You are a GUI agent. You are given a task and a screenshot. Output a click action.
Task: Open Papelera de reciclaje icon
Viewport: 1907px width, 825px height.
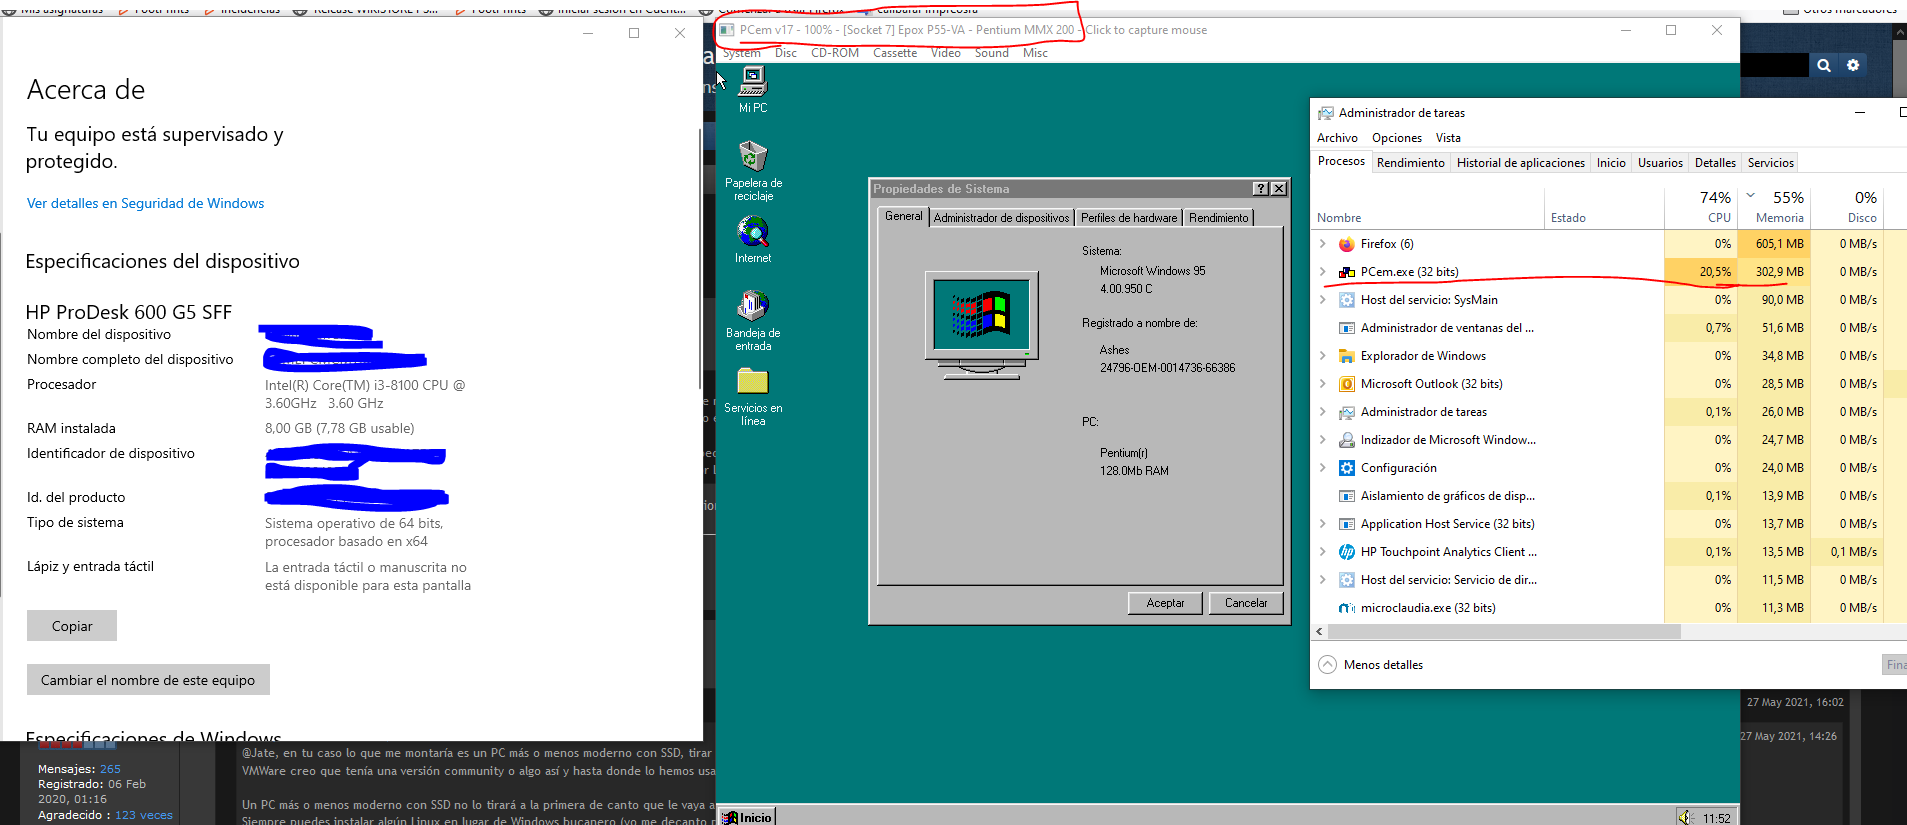tap(752, 156)
